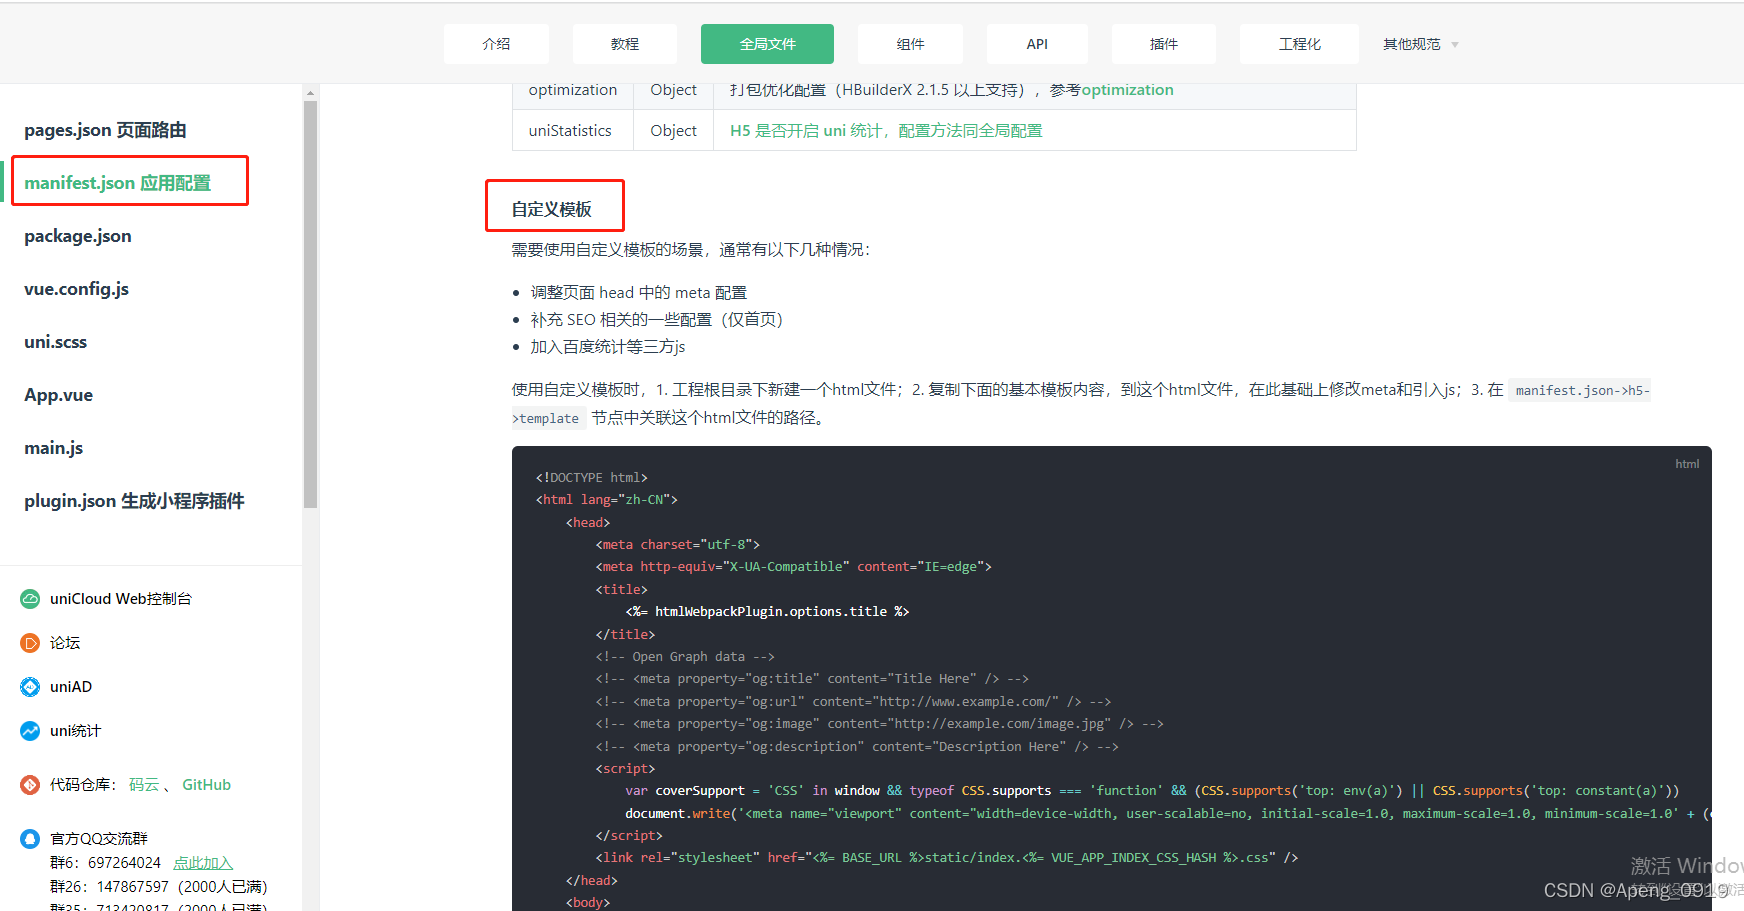1744x911 pixels.
Task: Click the optimization property cell
Action: click(x=573, y=91)
